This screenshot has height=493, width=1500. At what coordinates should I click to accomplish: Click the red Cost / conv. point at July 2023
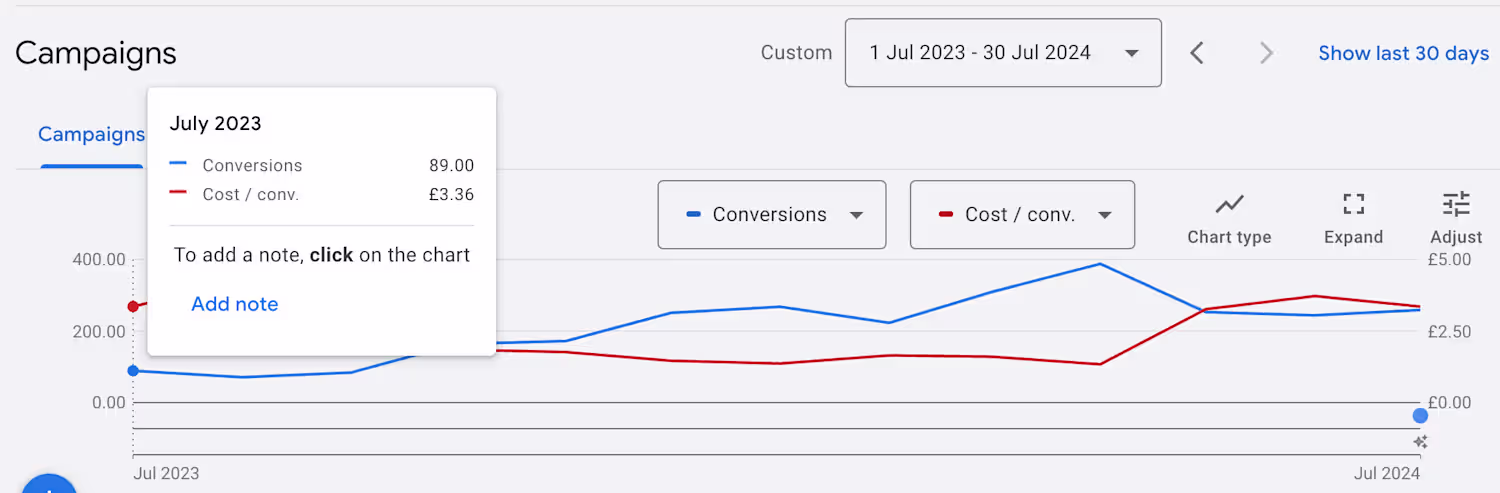click(133, 306)
